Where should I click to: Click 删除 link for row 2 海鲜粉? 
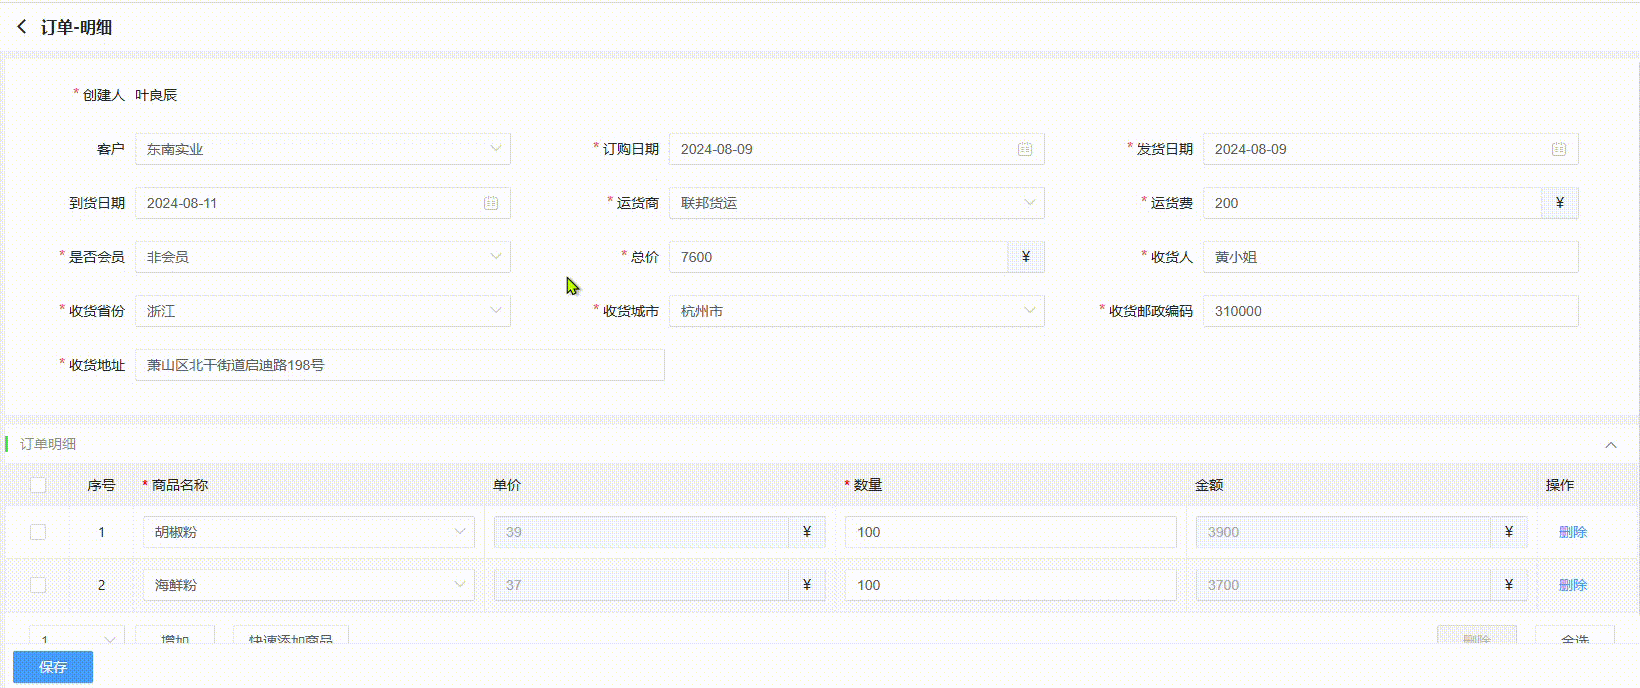pos(1572,585)
